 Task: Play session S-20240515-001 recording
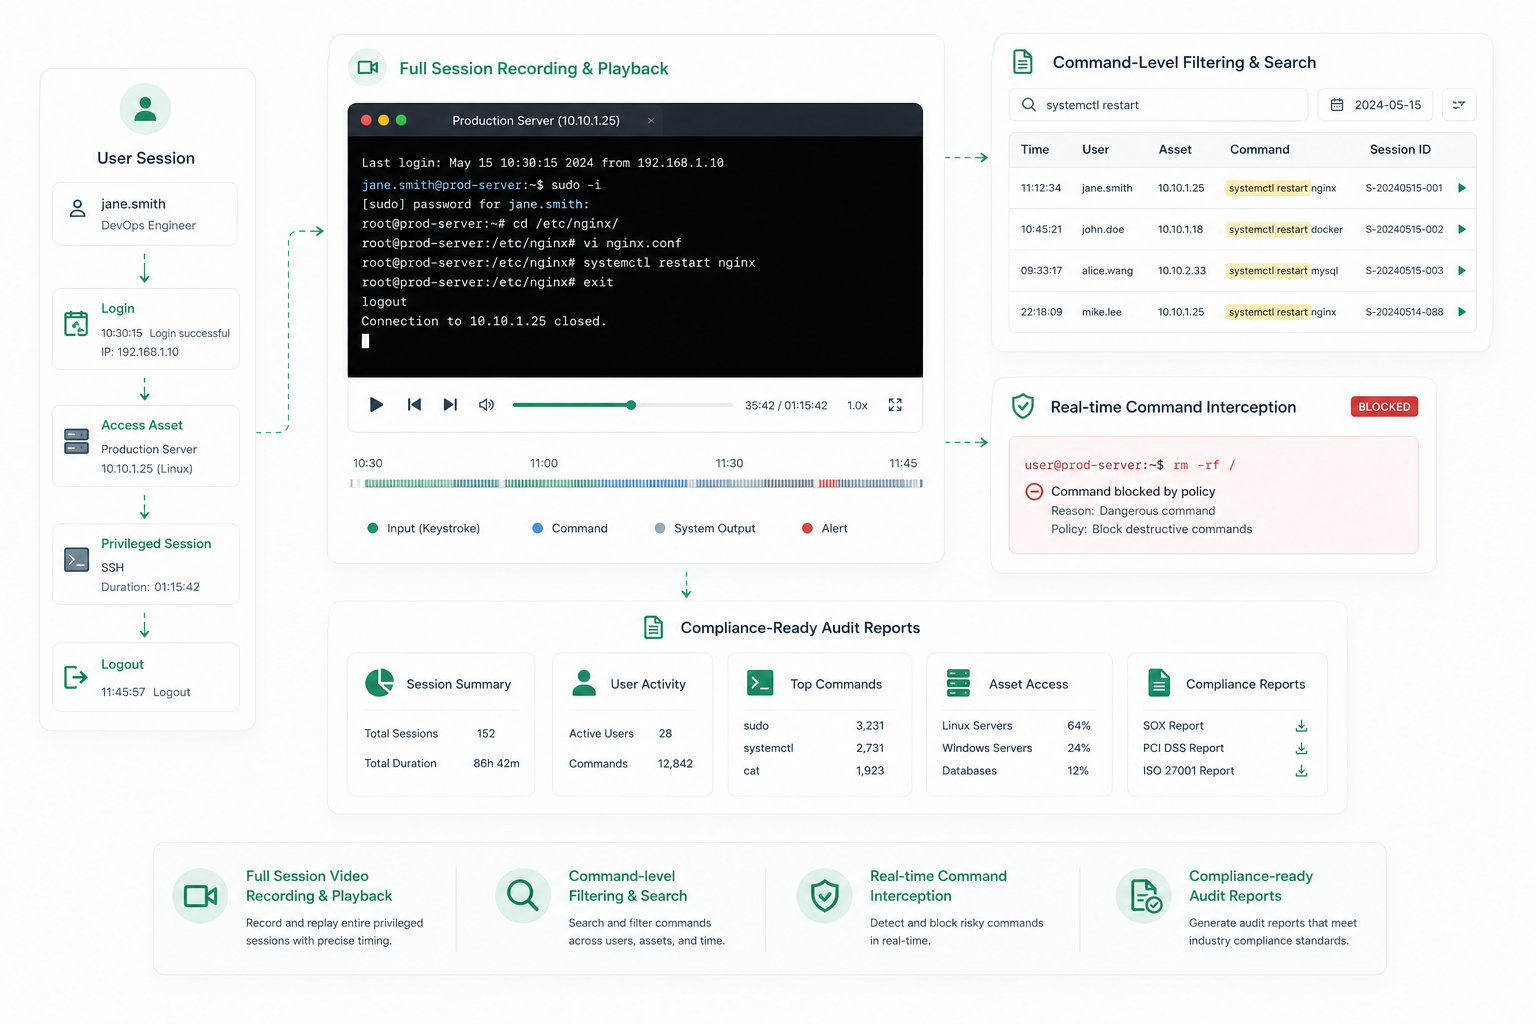click(x=1462, y=188)
